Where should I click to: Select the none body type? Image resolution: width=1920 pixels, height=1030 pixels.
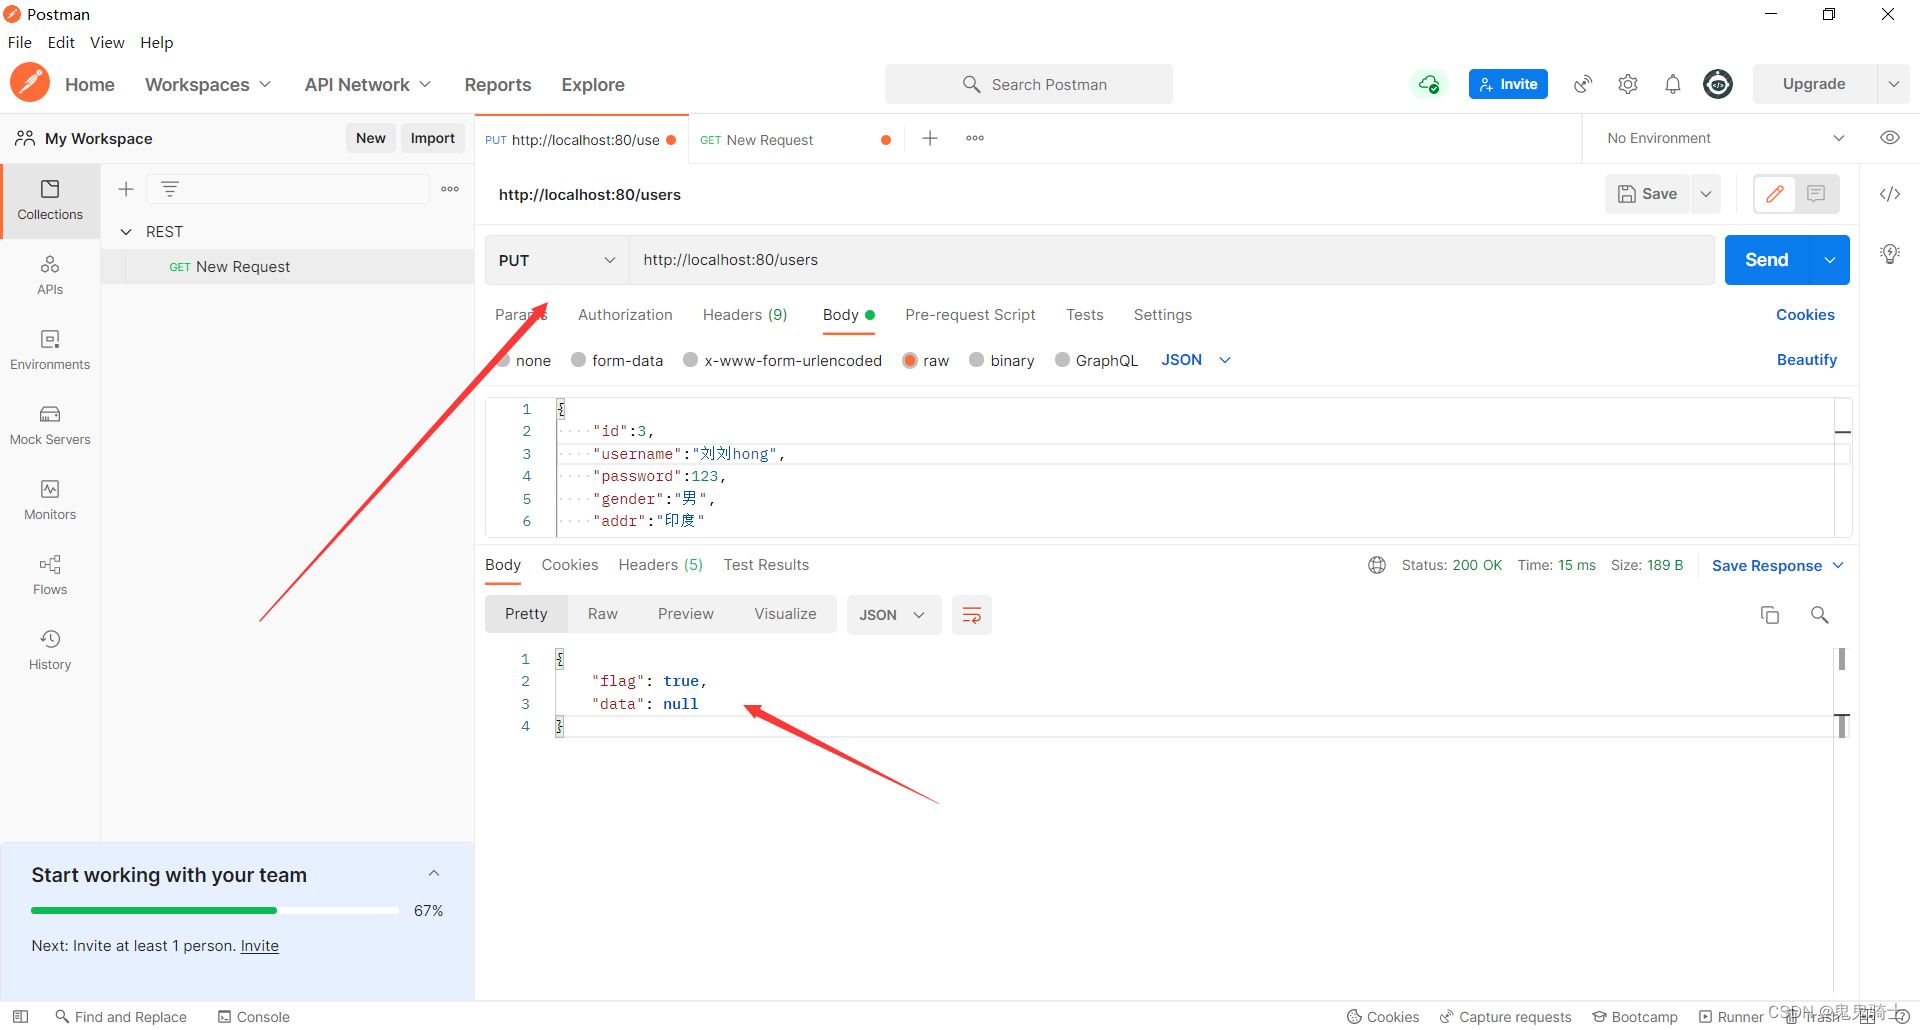[504, 360]
